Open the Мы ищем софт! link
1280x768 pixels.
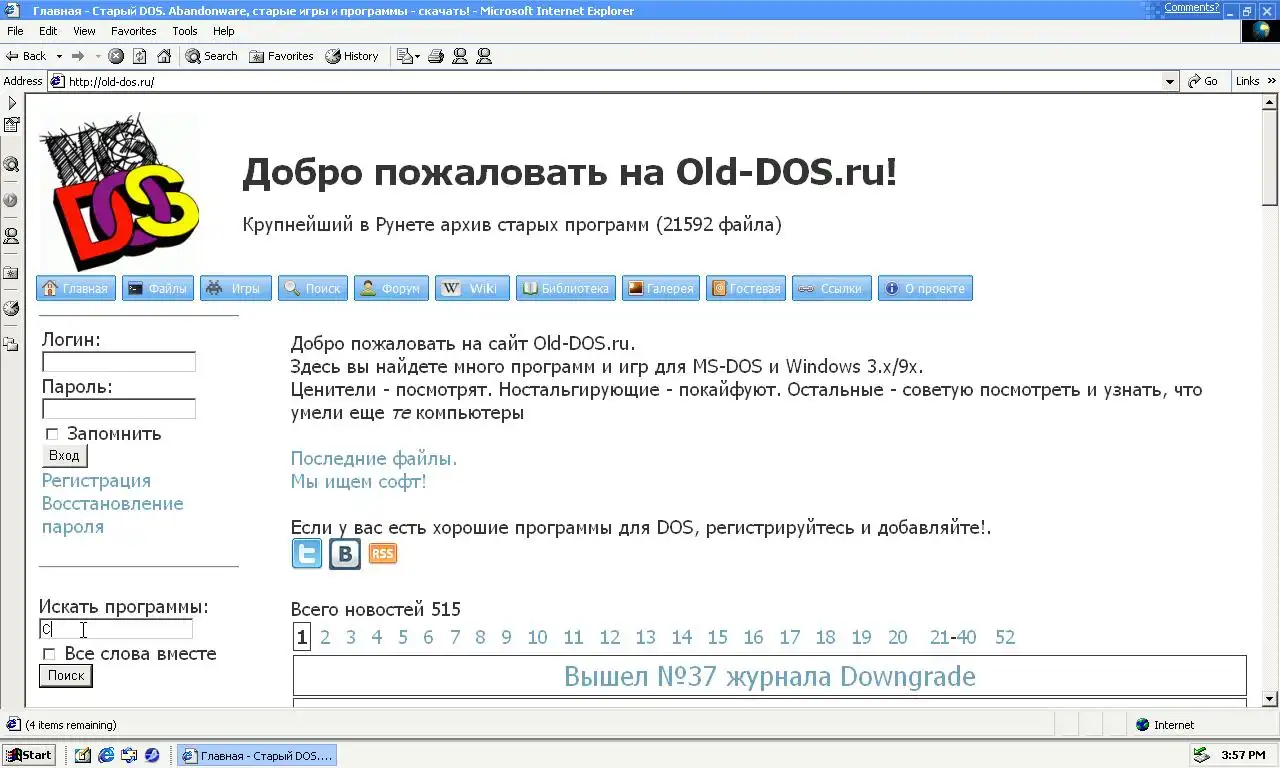[358, 482]
